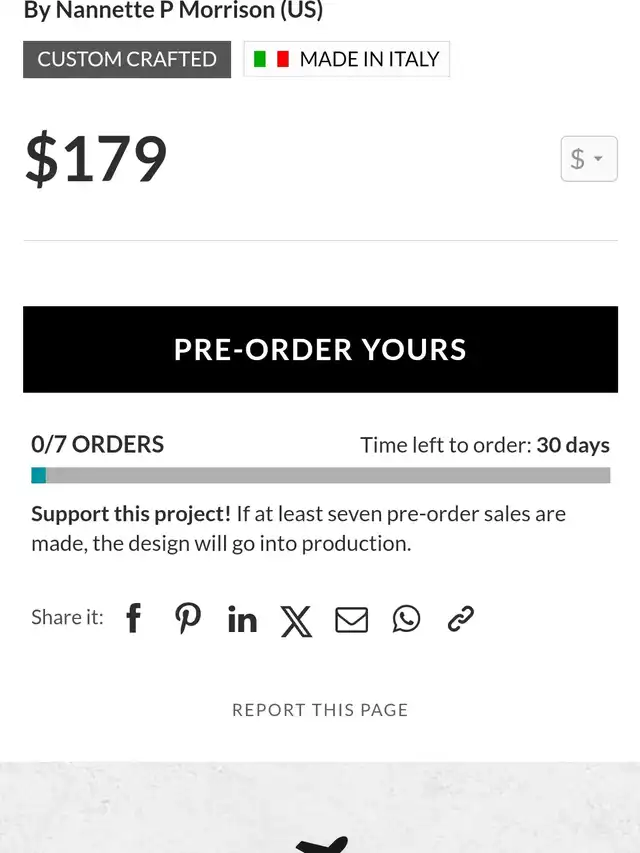This screenshot has width=640, height=853.
Task: Click designer name Nannette P Morrison
Action: 165,10
